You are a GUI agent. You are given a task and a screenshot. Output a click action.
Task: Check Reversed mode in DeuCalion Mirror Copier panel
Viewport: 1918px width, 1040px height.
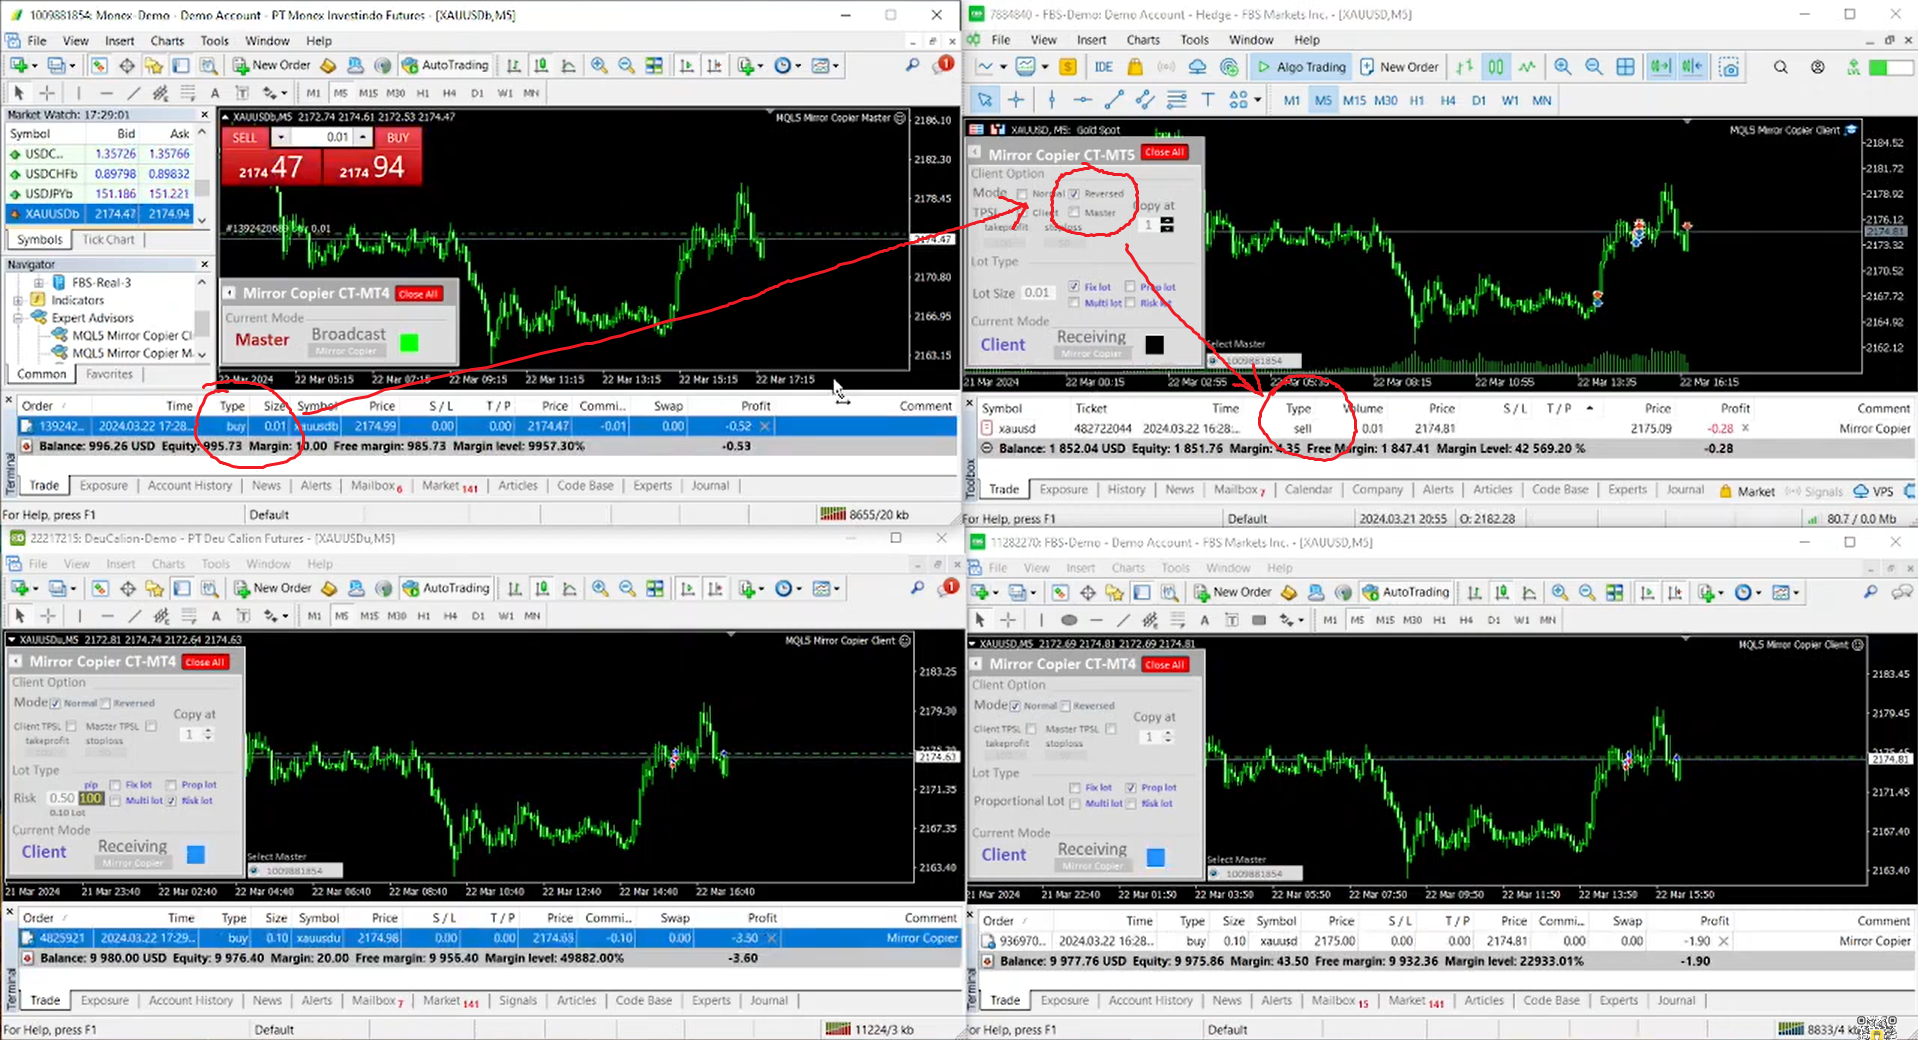coord(106,703)
